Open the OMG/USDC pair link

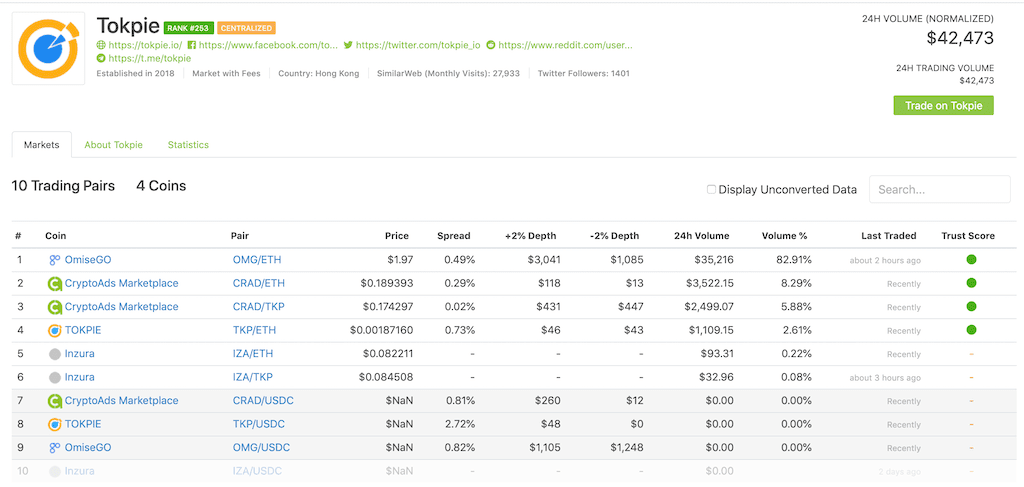[x=261, y=448]
